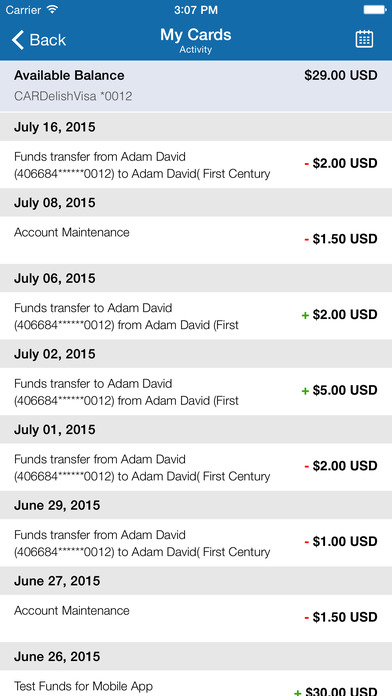The height and width of the screenshot is (696, 392).
Task: Open the June 27 Account Maintenance entry
Action: [x=196, y=618]
